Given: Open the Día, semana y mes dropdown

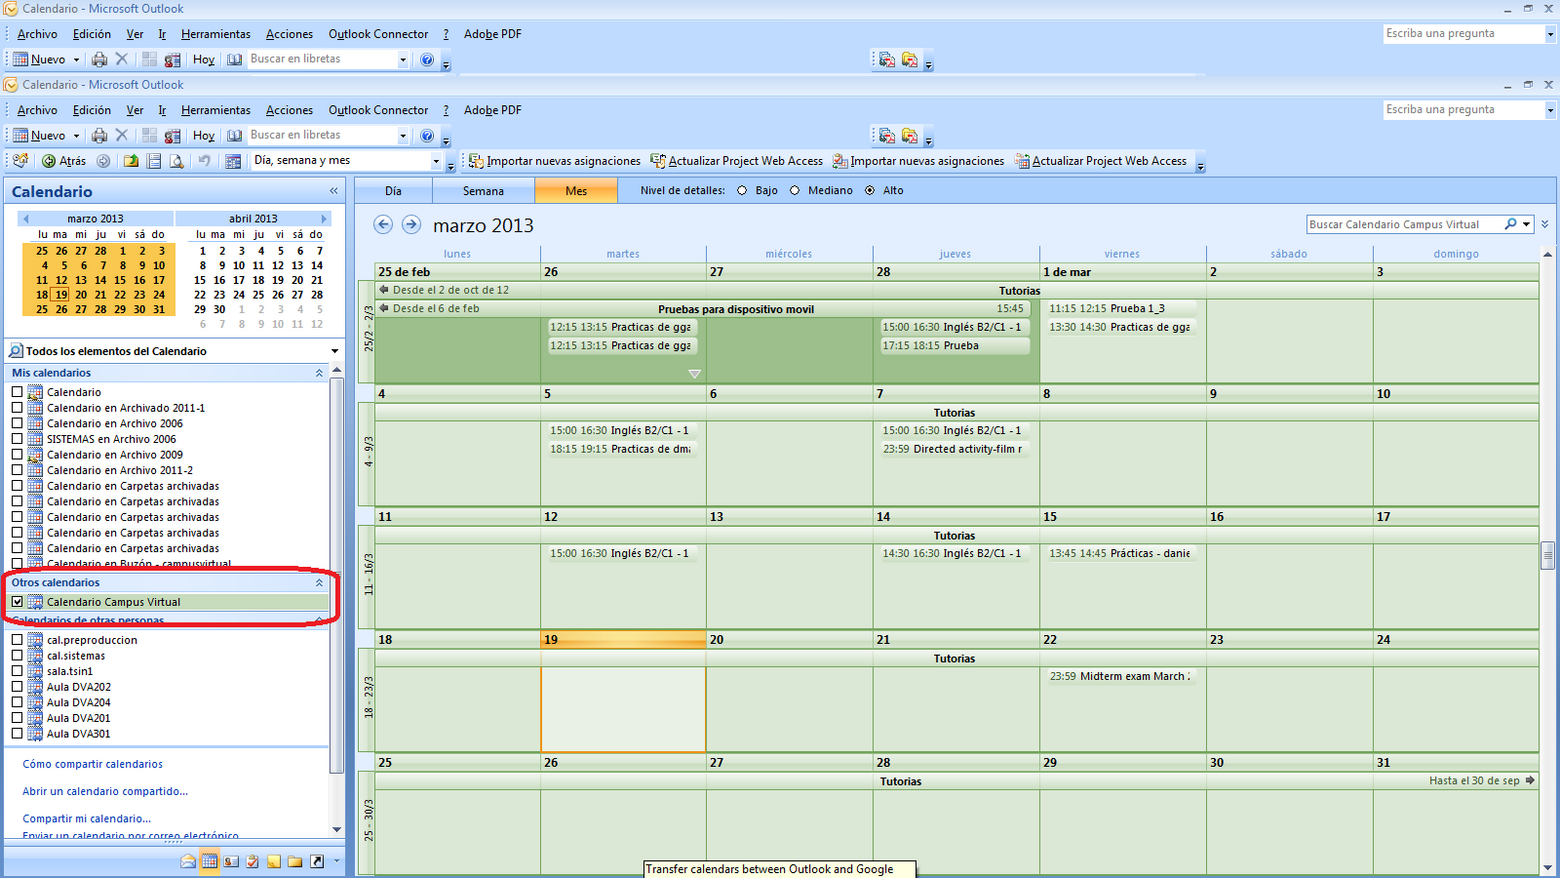Looking at the screenshot, I should tap(437, 160).
